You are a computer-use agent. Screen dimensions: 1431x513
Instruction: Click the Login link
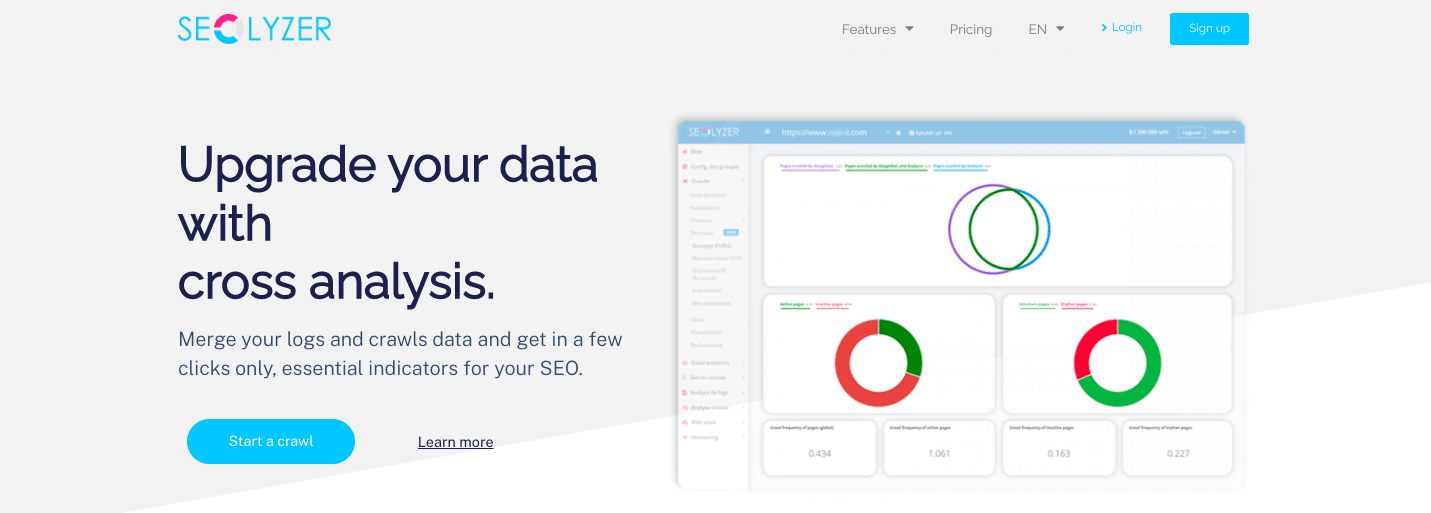coord(1126,28)
